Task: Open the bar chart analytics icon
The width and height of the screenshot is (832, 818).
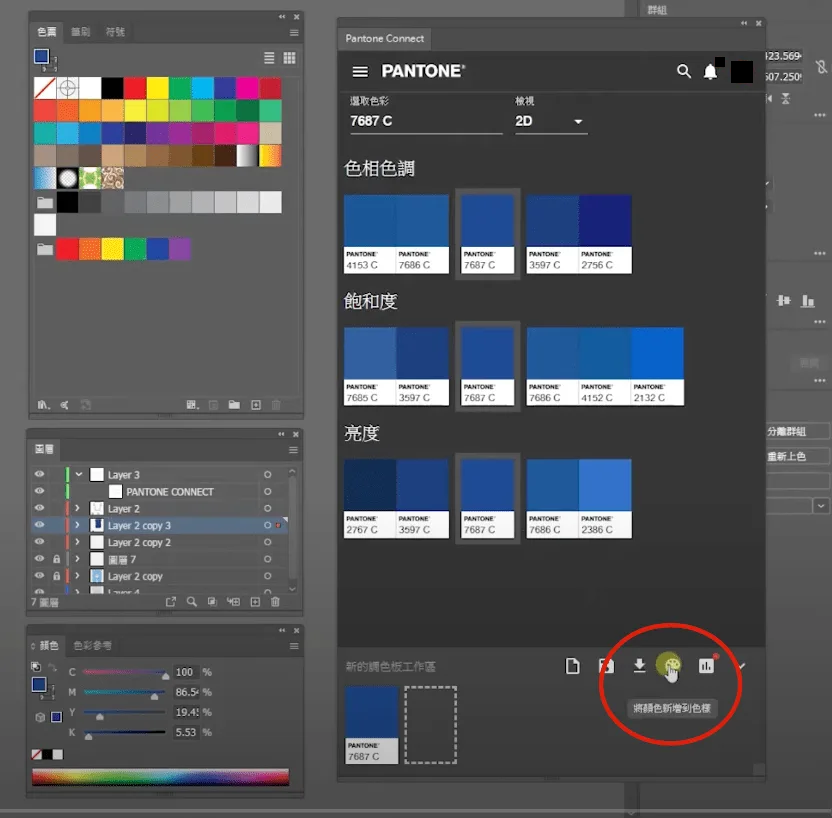Action: (706, 665)
